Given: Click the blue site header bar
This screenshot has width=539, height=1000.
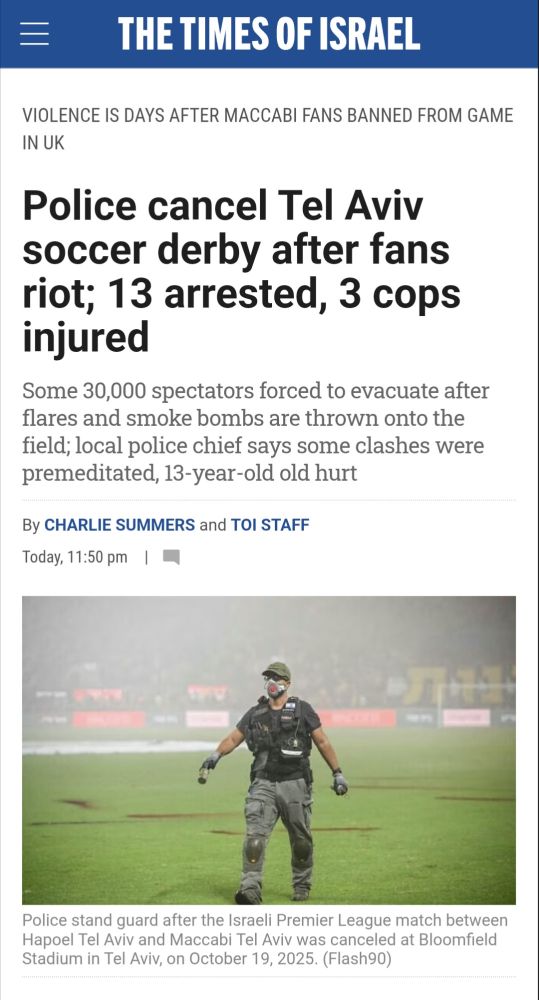Looking at the screenshot, I should (x=269, y=34).
